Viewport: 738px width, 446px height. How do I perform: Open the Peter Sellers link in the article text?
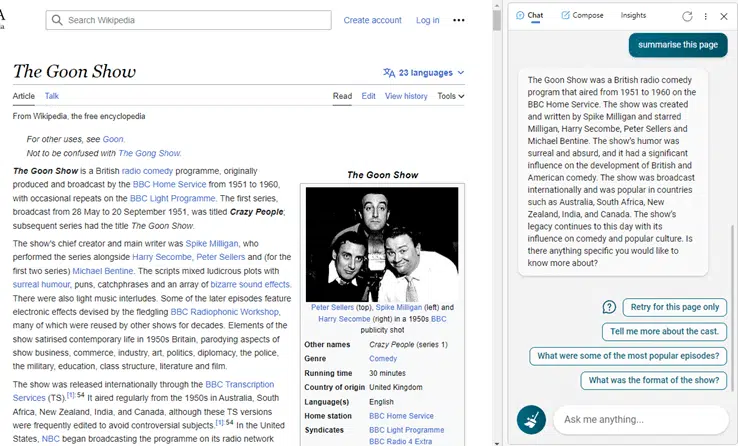pos(220,257)
